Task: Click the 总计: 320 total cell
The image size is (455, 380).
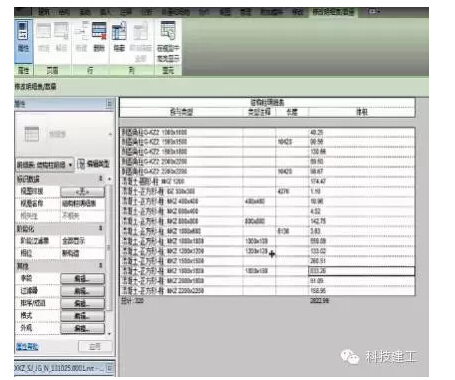Action: click(x=132, y=301)
